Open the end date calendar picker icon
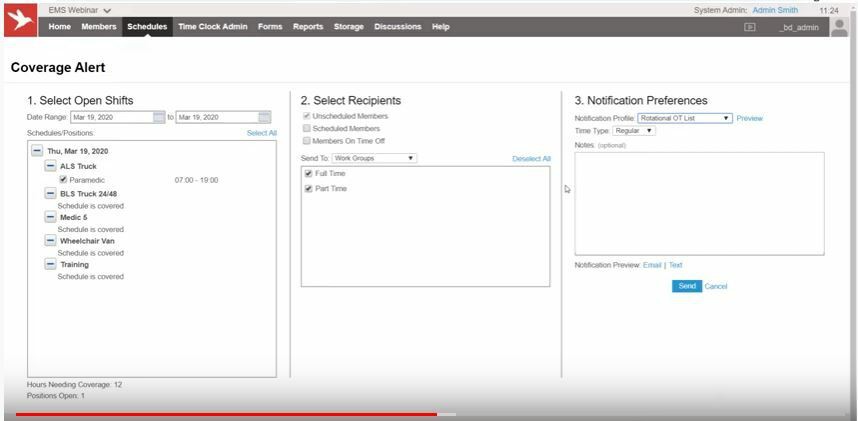The image size is (858, 421). pos(264,117)
